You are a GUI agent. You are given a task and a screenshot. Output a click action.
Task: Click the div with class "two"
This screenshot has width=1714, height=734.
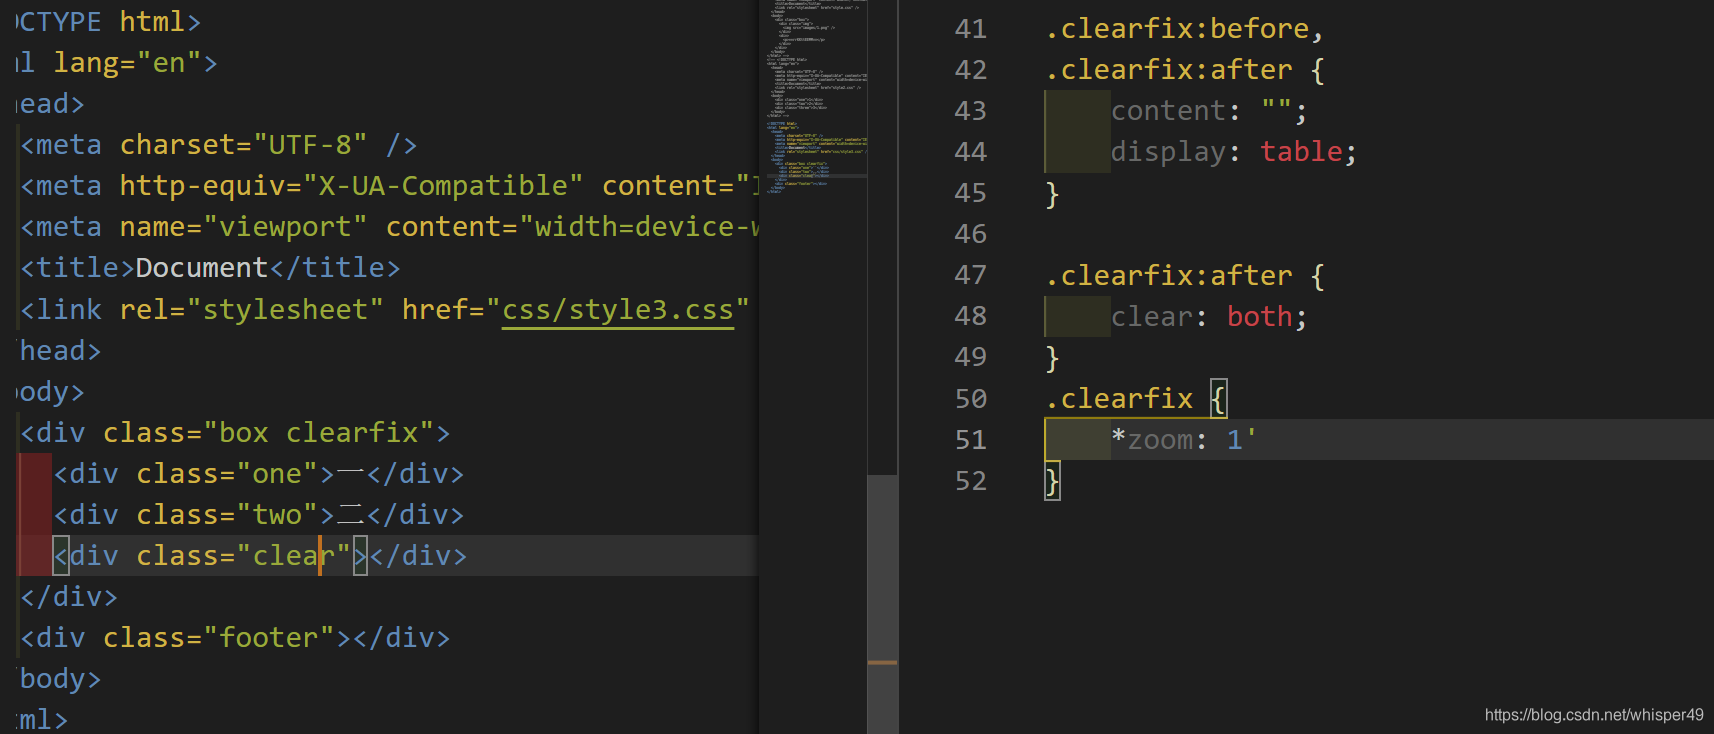pos(259,515)
